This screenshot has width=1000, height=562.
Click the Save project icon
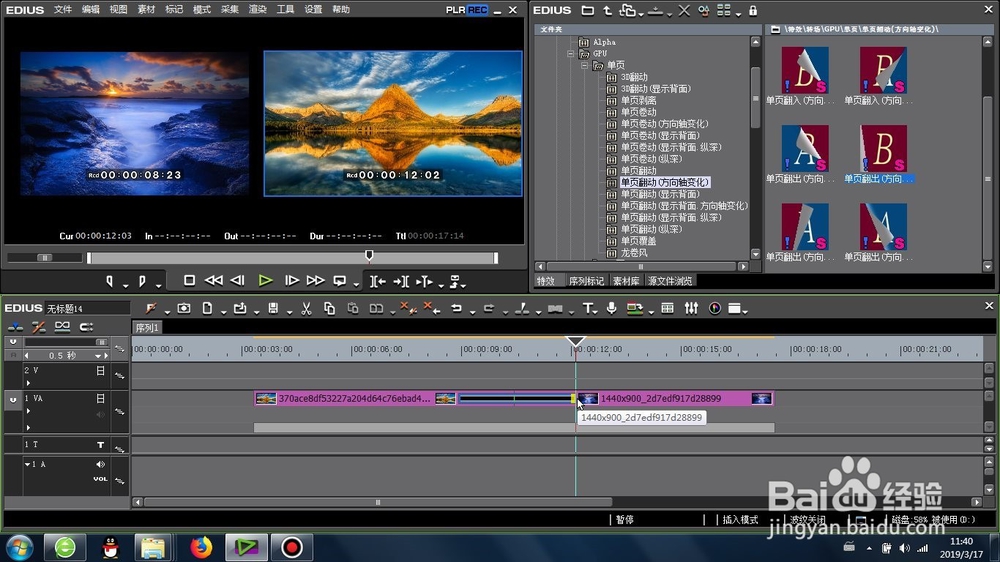tap(273, 309)
